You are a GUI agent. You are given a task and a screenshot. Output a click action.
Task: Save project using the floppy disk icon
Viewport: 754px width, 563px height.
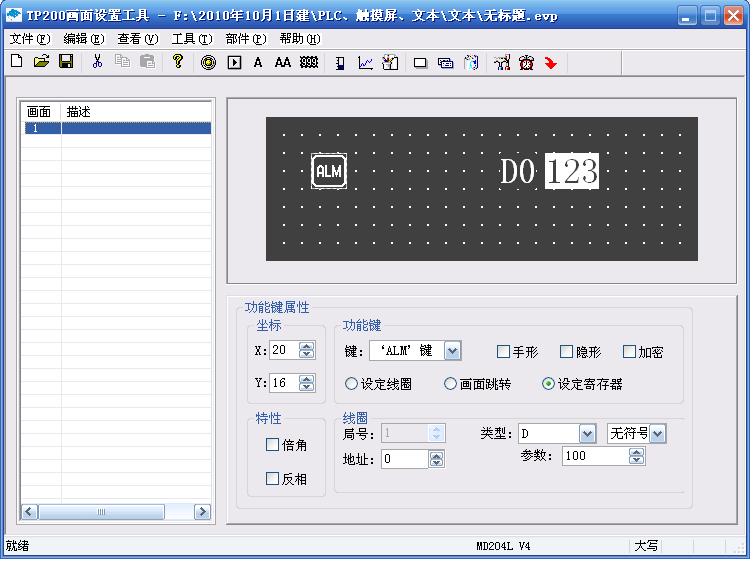pos(66,62)
